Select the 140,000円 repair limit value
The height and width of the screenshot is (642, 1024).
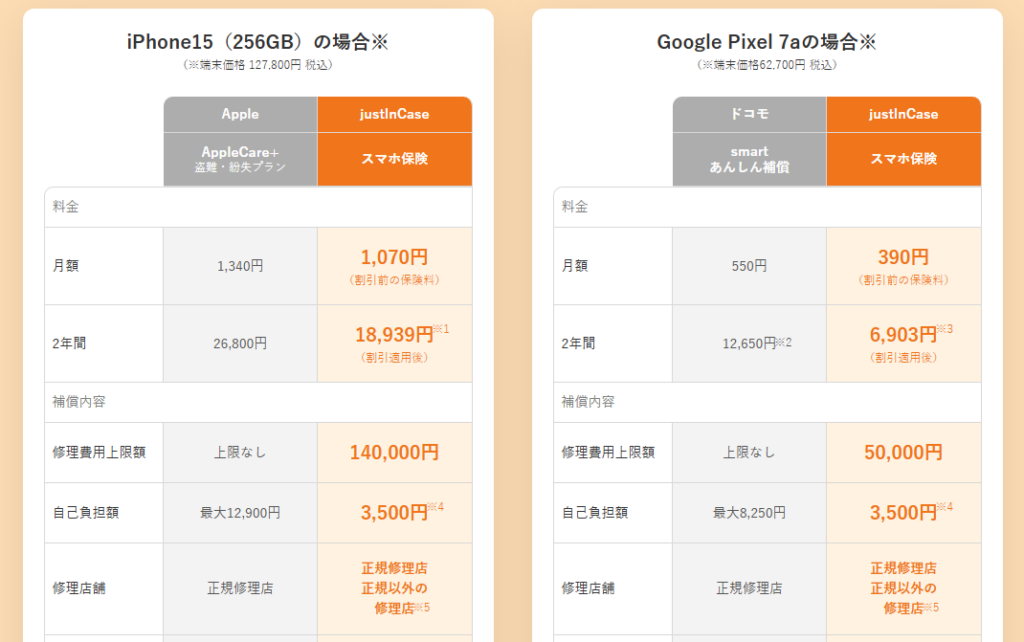point(394,453)
